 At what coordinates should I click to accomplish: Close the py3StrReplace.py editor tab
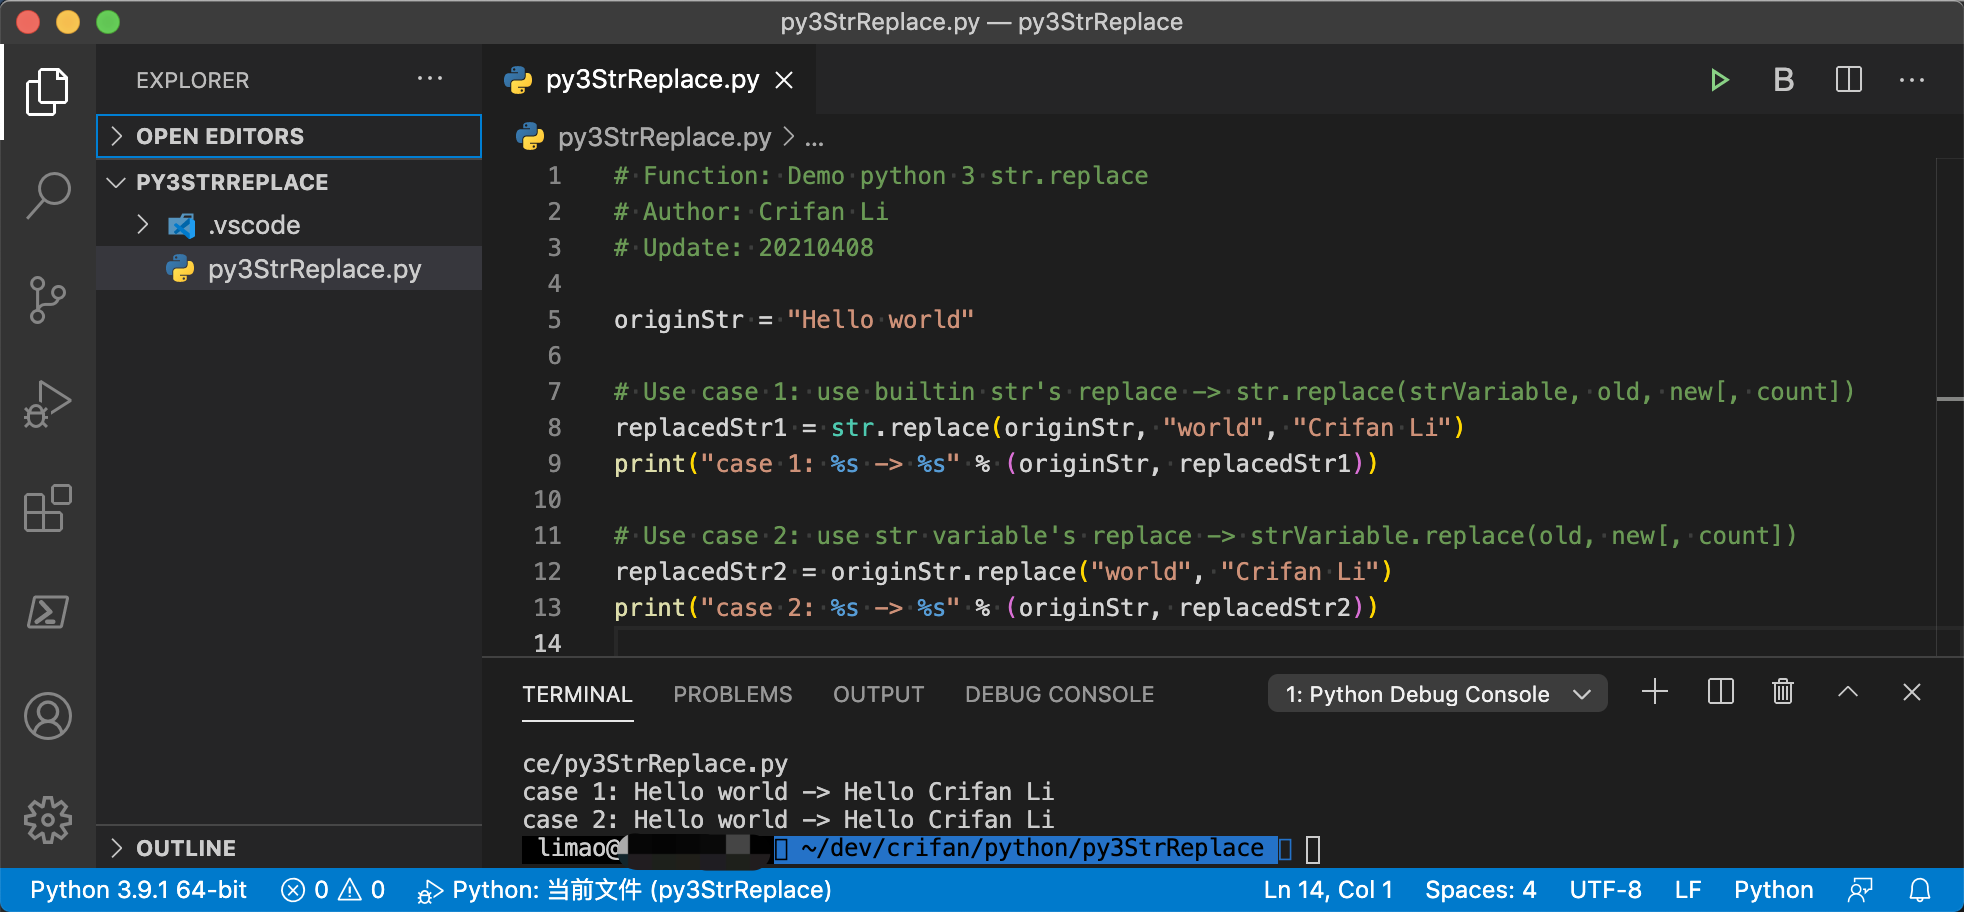pos(785,80)
